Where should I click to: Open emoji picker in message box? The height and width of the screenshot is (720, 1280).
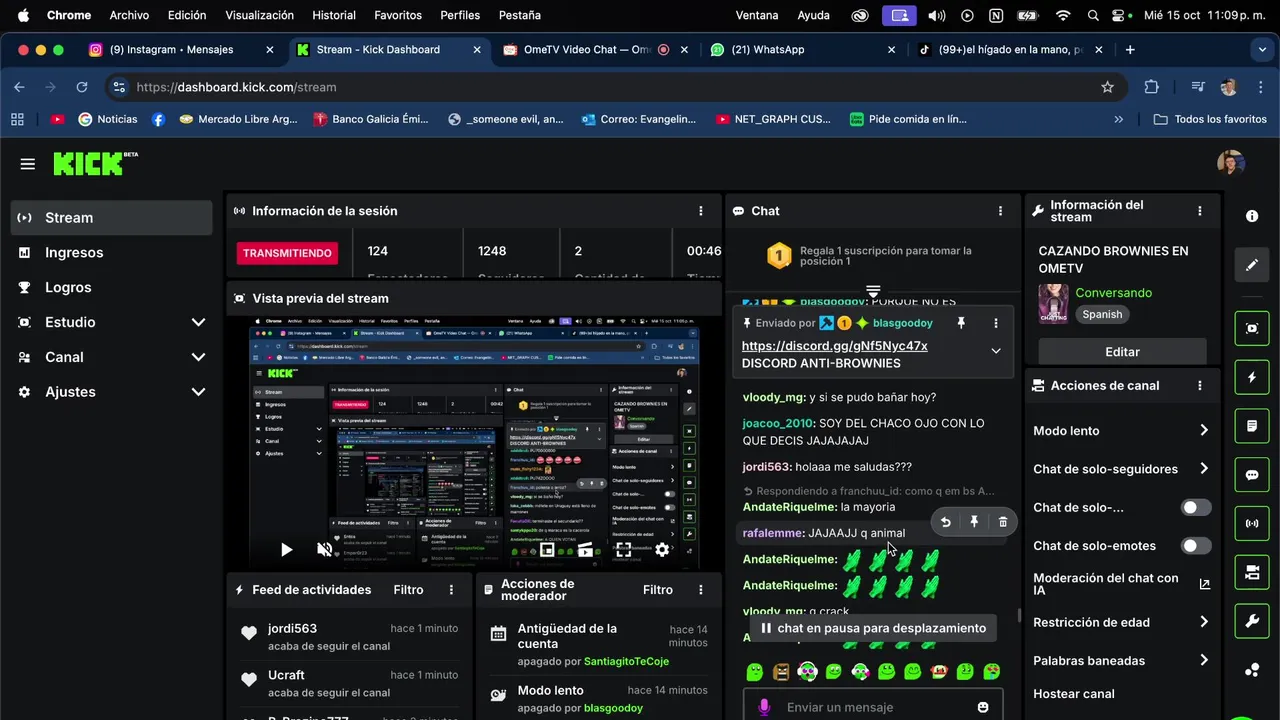point(983,707)
